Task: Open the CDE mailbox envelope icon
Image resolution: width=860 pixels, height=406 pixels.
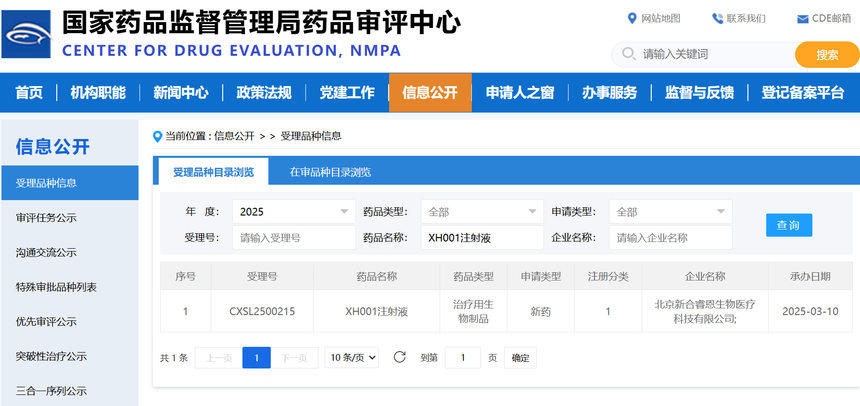Action: 802,18
